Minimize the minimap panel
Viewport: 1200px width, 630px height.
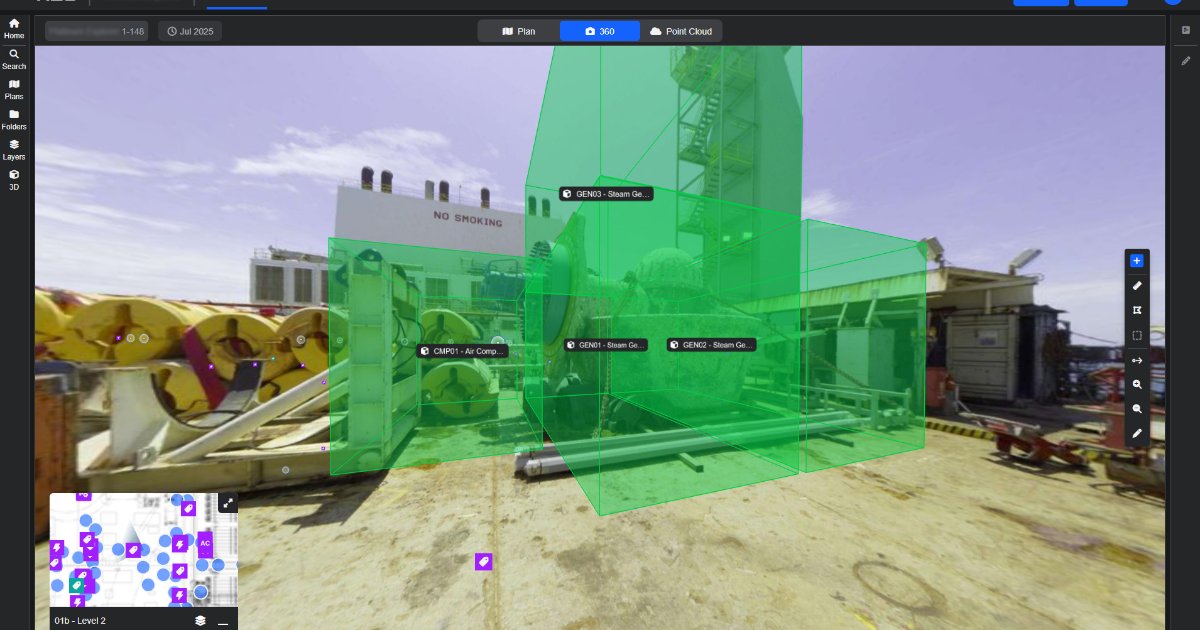(223, 621)
